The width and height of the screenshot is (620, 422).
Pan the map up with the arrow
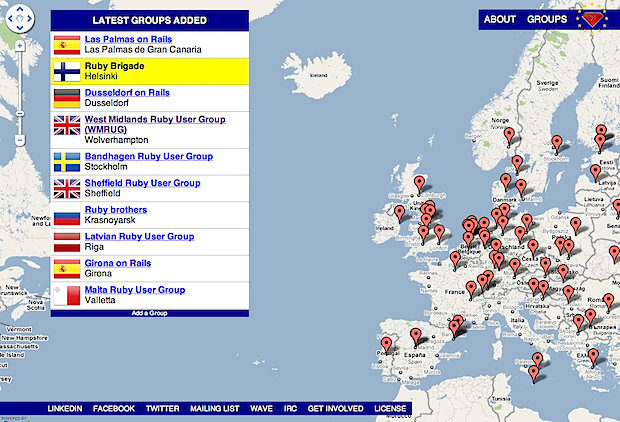point(20,9)
